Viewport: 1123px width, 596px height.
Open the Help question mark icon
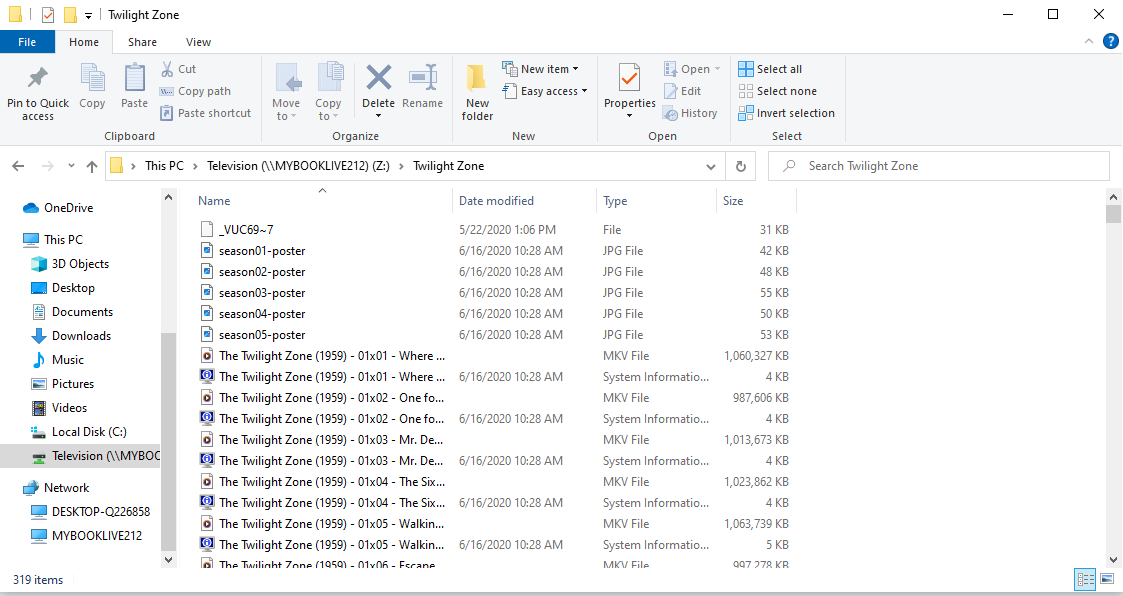[x=1110, y=41]
